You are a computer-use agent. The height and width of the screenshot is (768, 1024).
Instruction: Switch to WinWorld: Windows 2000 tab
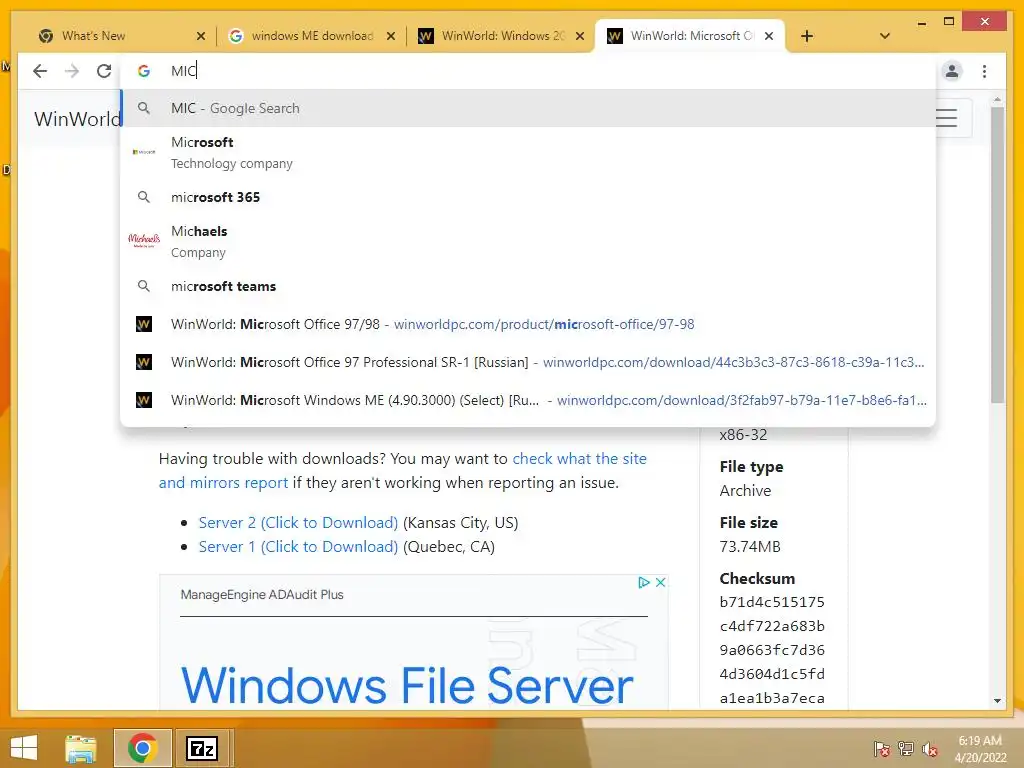pos(500,36)
